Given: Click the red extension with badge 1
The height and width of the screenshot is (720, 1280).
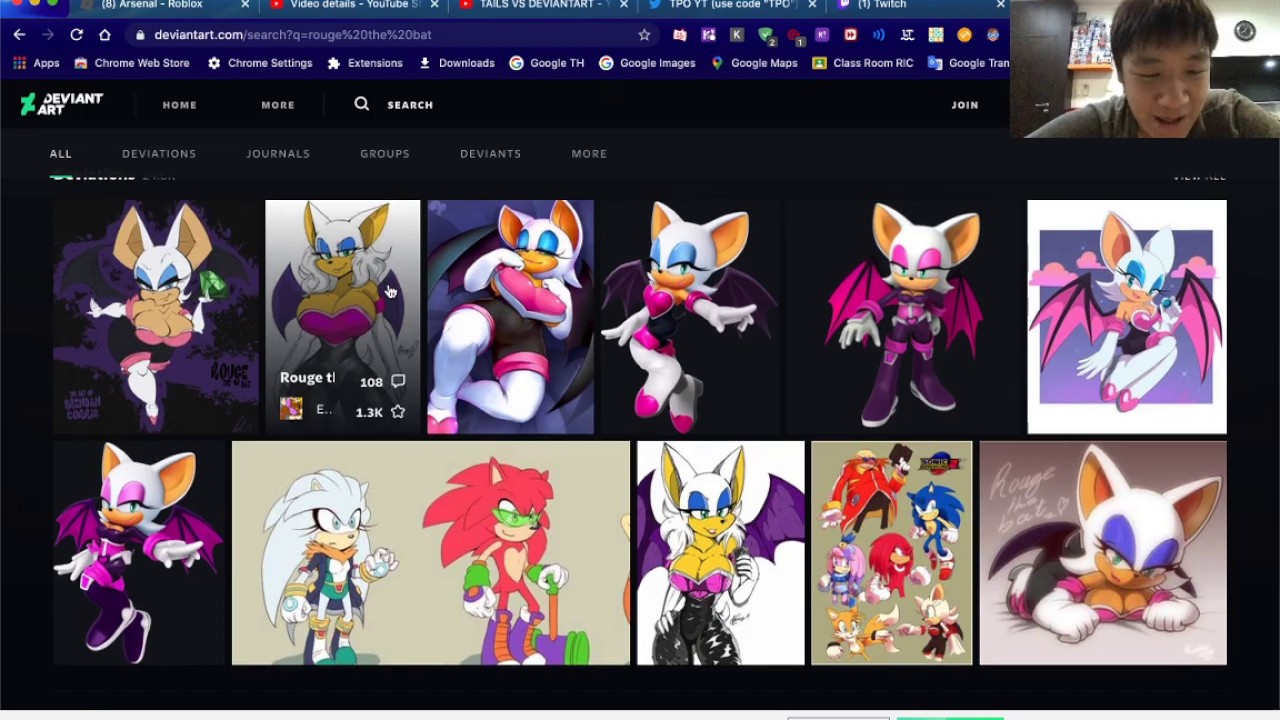Looking at the screenshot, I should click(795, 35).
